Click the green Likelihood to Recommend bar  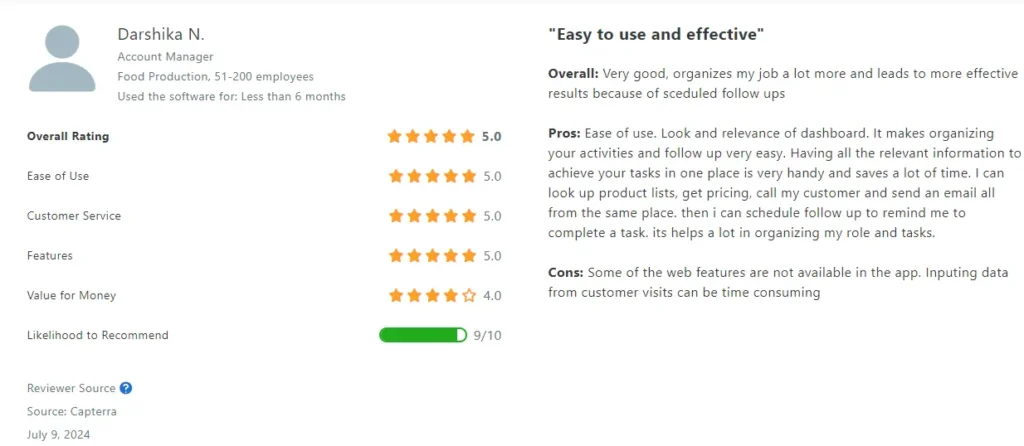(x=422, y=335)
